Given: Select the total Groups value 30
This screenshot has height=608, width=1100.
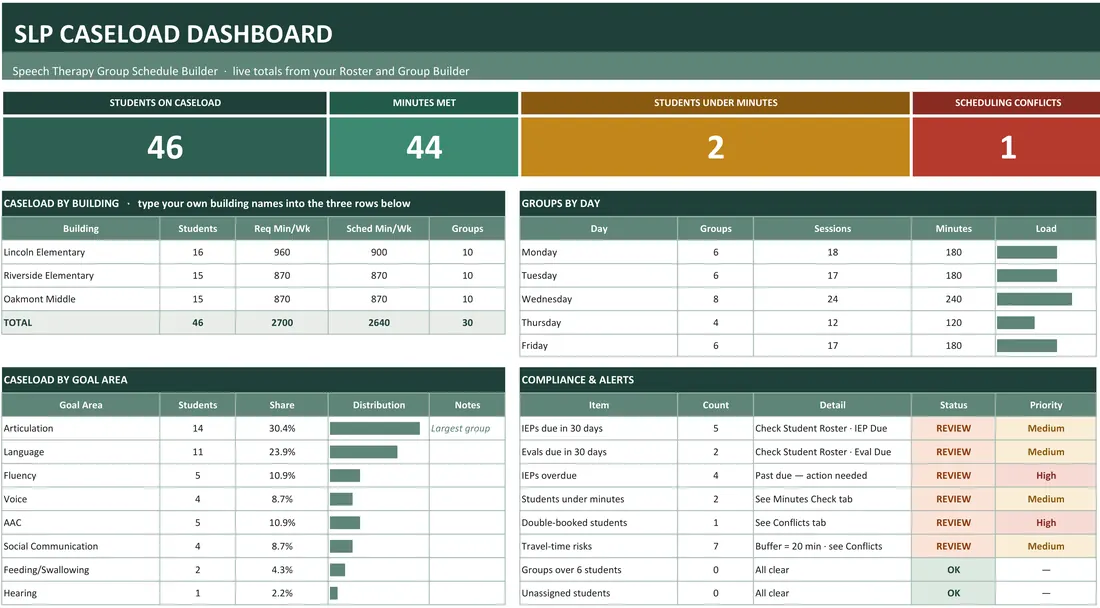Looking at the screenshot, I should point(467,323).
